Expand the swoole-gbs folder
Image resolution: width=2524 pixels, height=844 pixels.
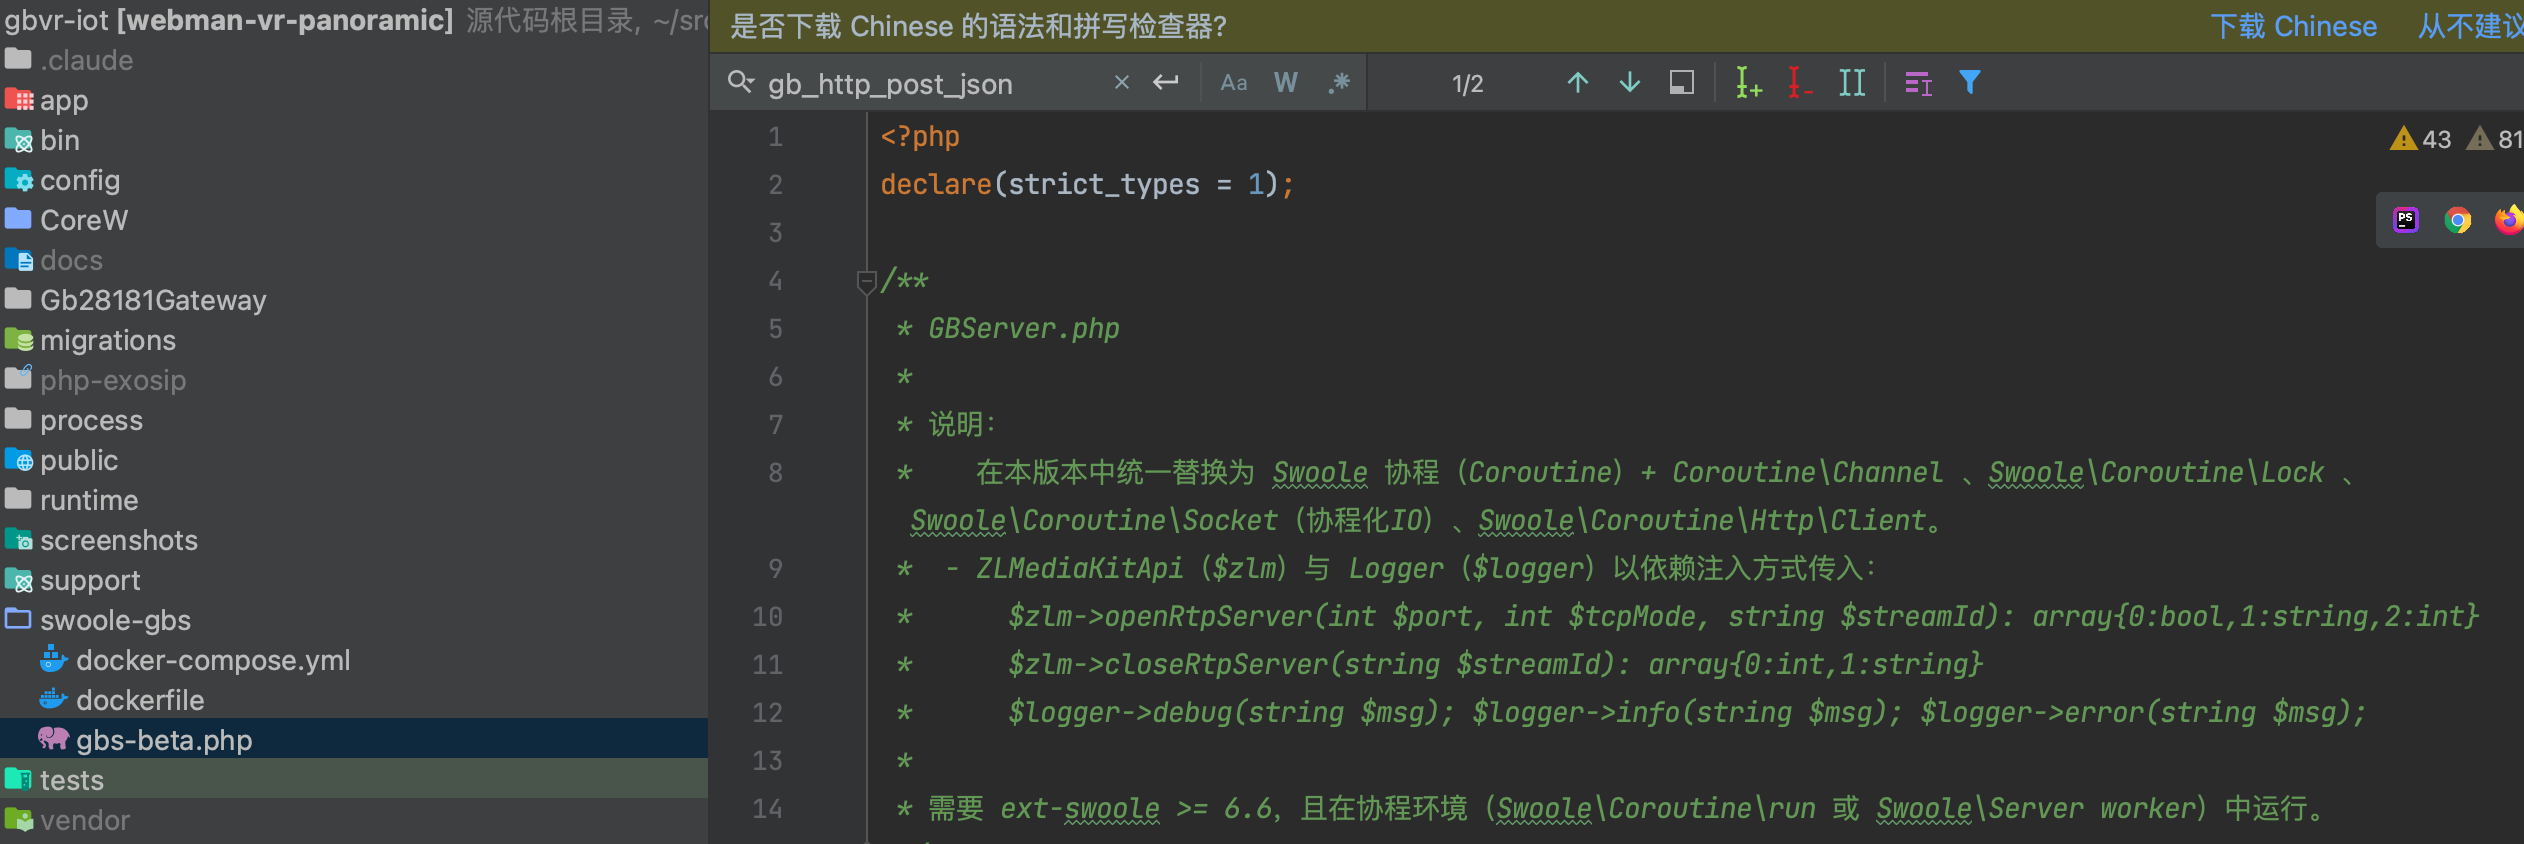(x=115, y=620)
